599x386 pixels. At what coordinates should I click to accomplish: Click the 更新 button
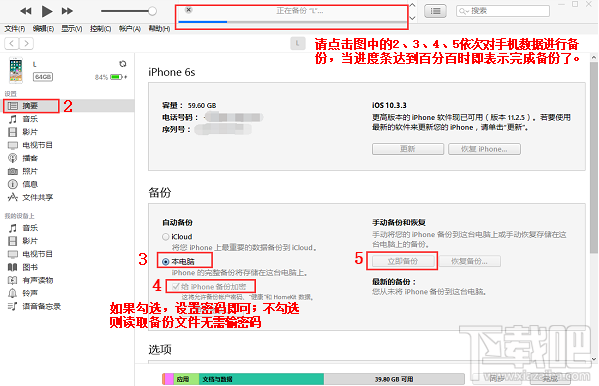click(408, 149)
